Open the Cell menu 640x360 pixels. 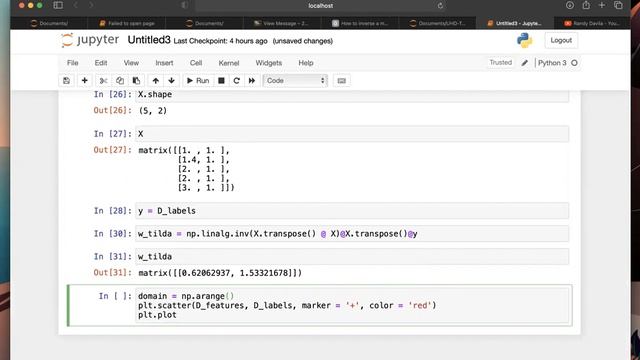[x=196, y=63]
